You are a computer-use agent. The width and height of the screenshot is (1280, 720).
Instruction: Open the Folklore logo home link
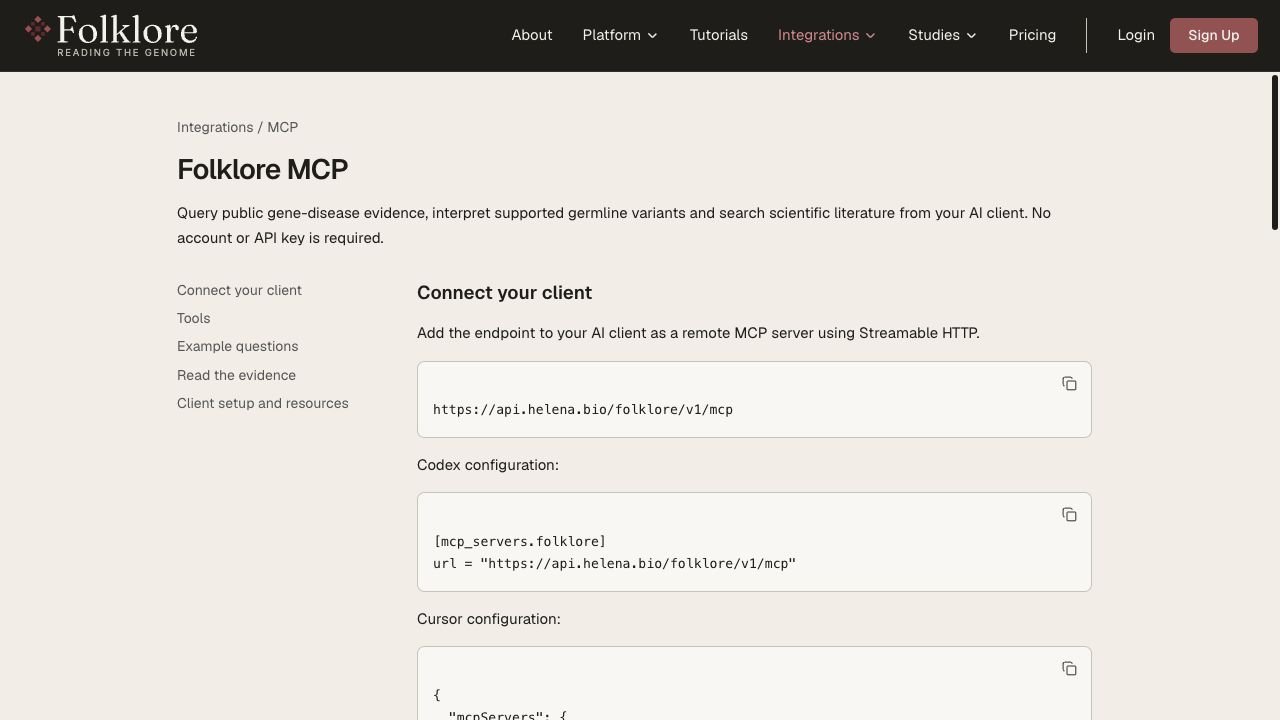click(x=111, y=35)
